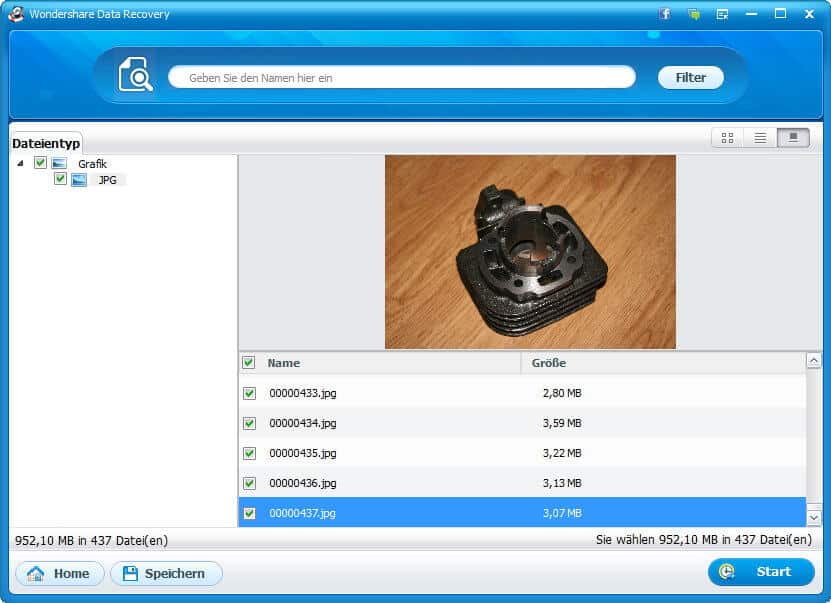Viewport: 831px width, 603px height.
Task: Click the 3,59 MB size value
Action: pos(562,423)
